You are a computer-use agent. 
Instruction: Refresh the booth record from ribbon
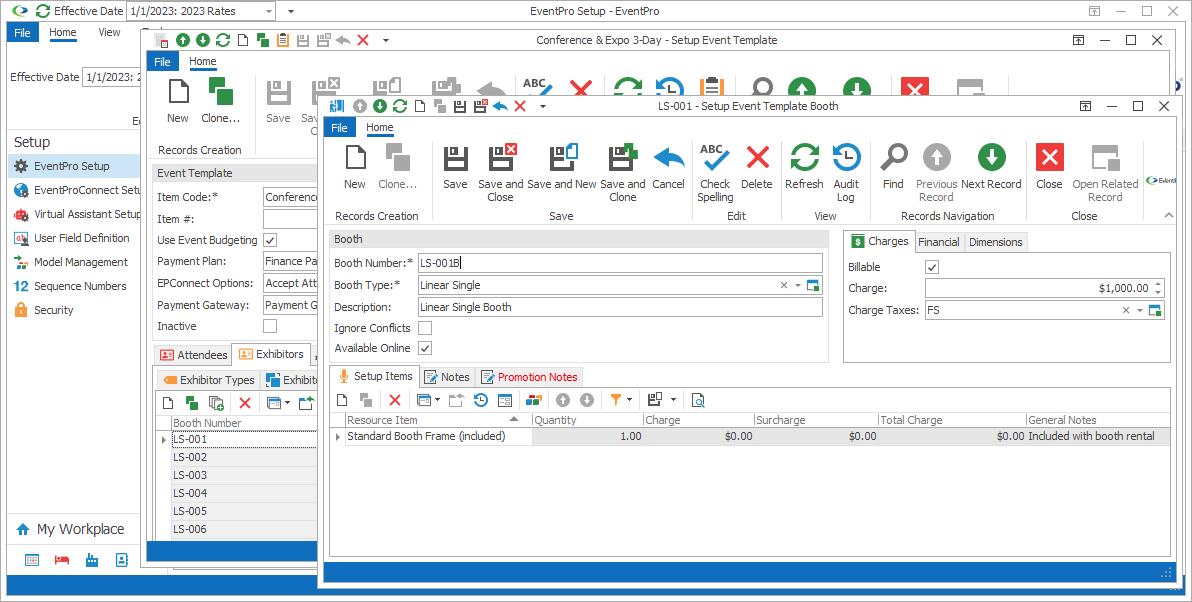click(x=804, y=166)
